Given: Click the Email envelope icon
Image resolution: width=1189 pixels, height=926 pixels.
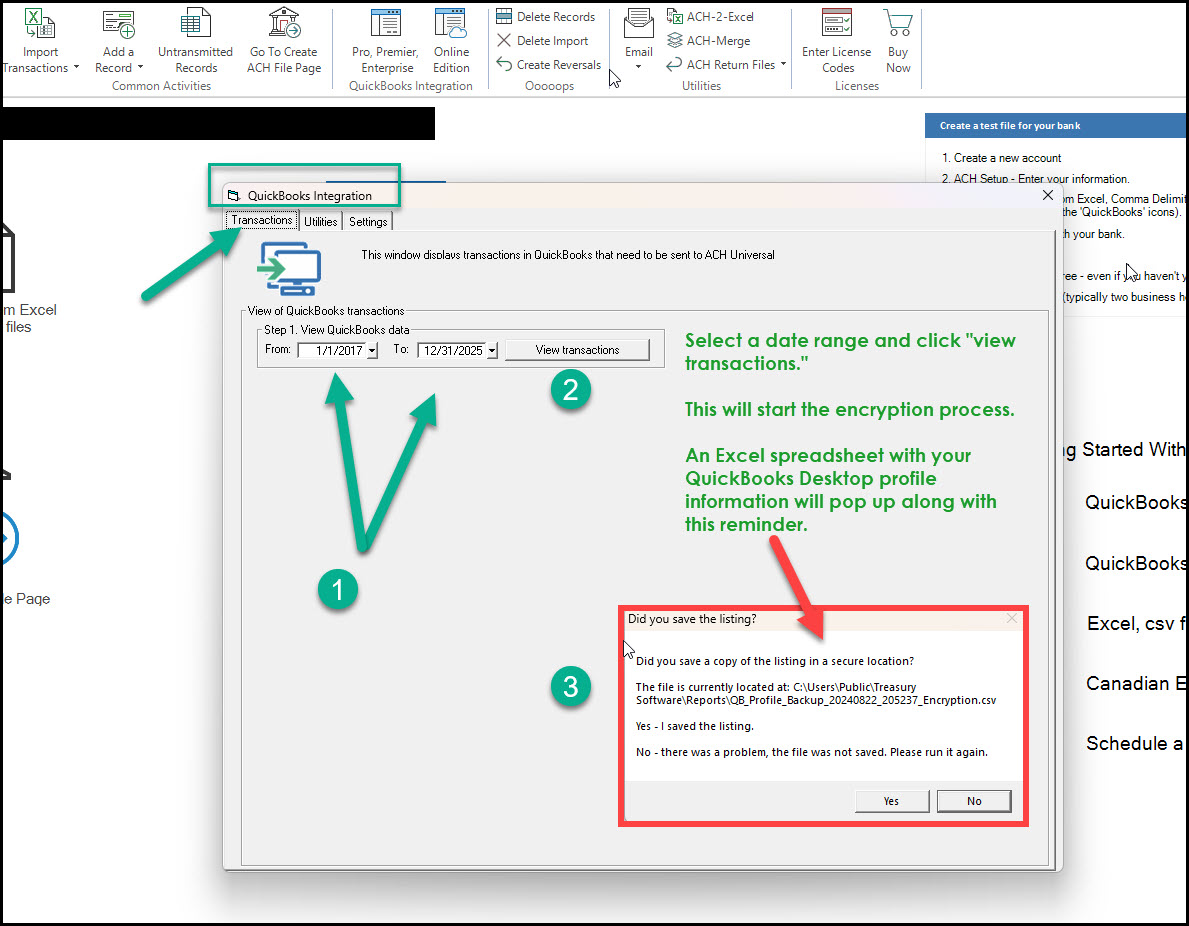Looking at the screenshot, I should [x=638, y=24].
